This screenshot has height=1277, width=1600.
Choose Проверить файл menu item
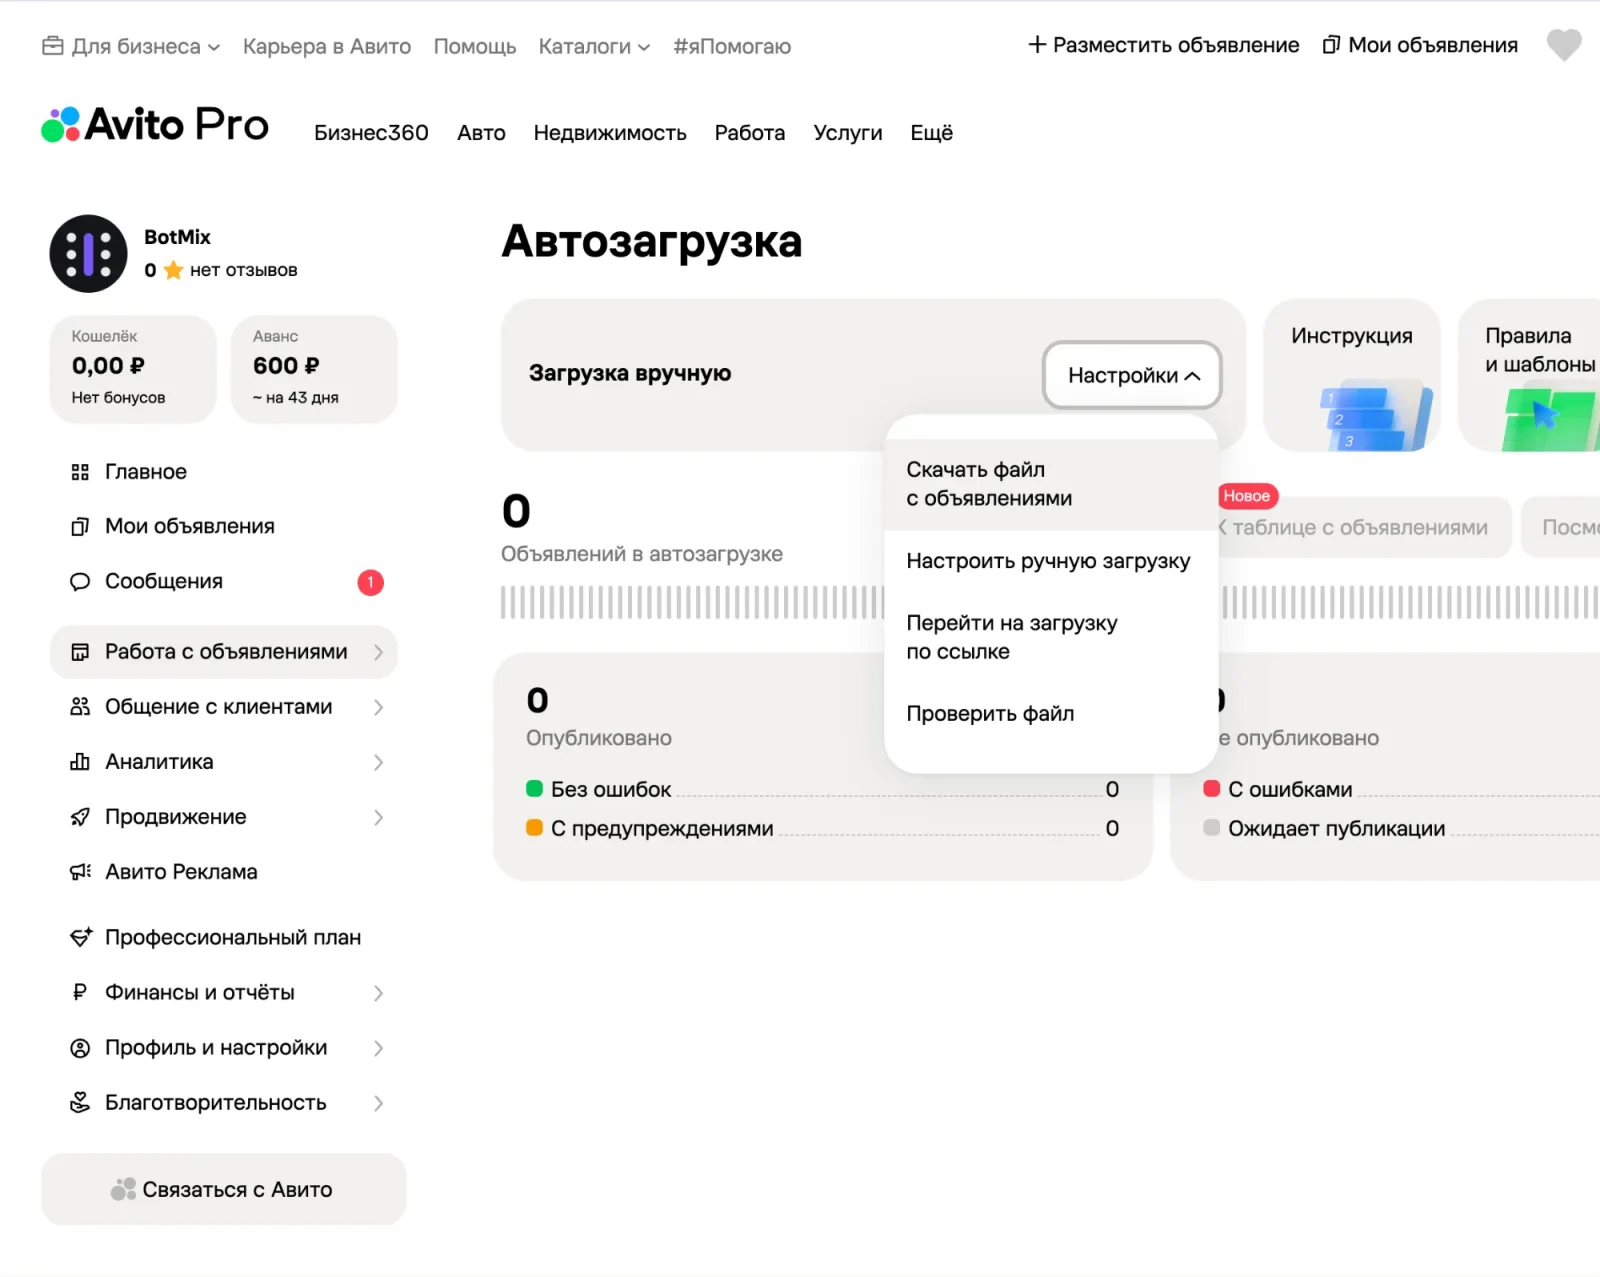pos(1051,714)
